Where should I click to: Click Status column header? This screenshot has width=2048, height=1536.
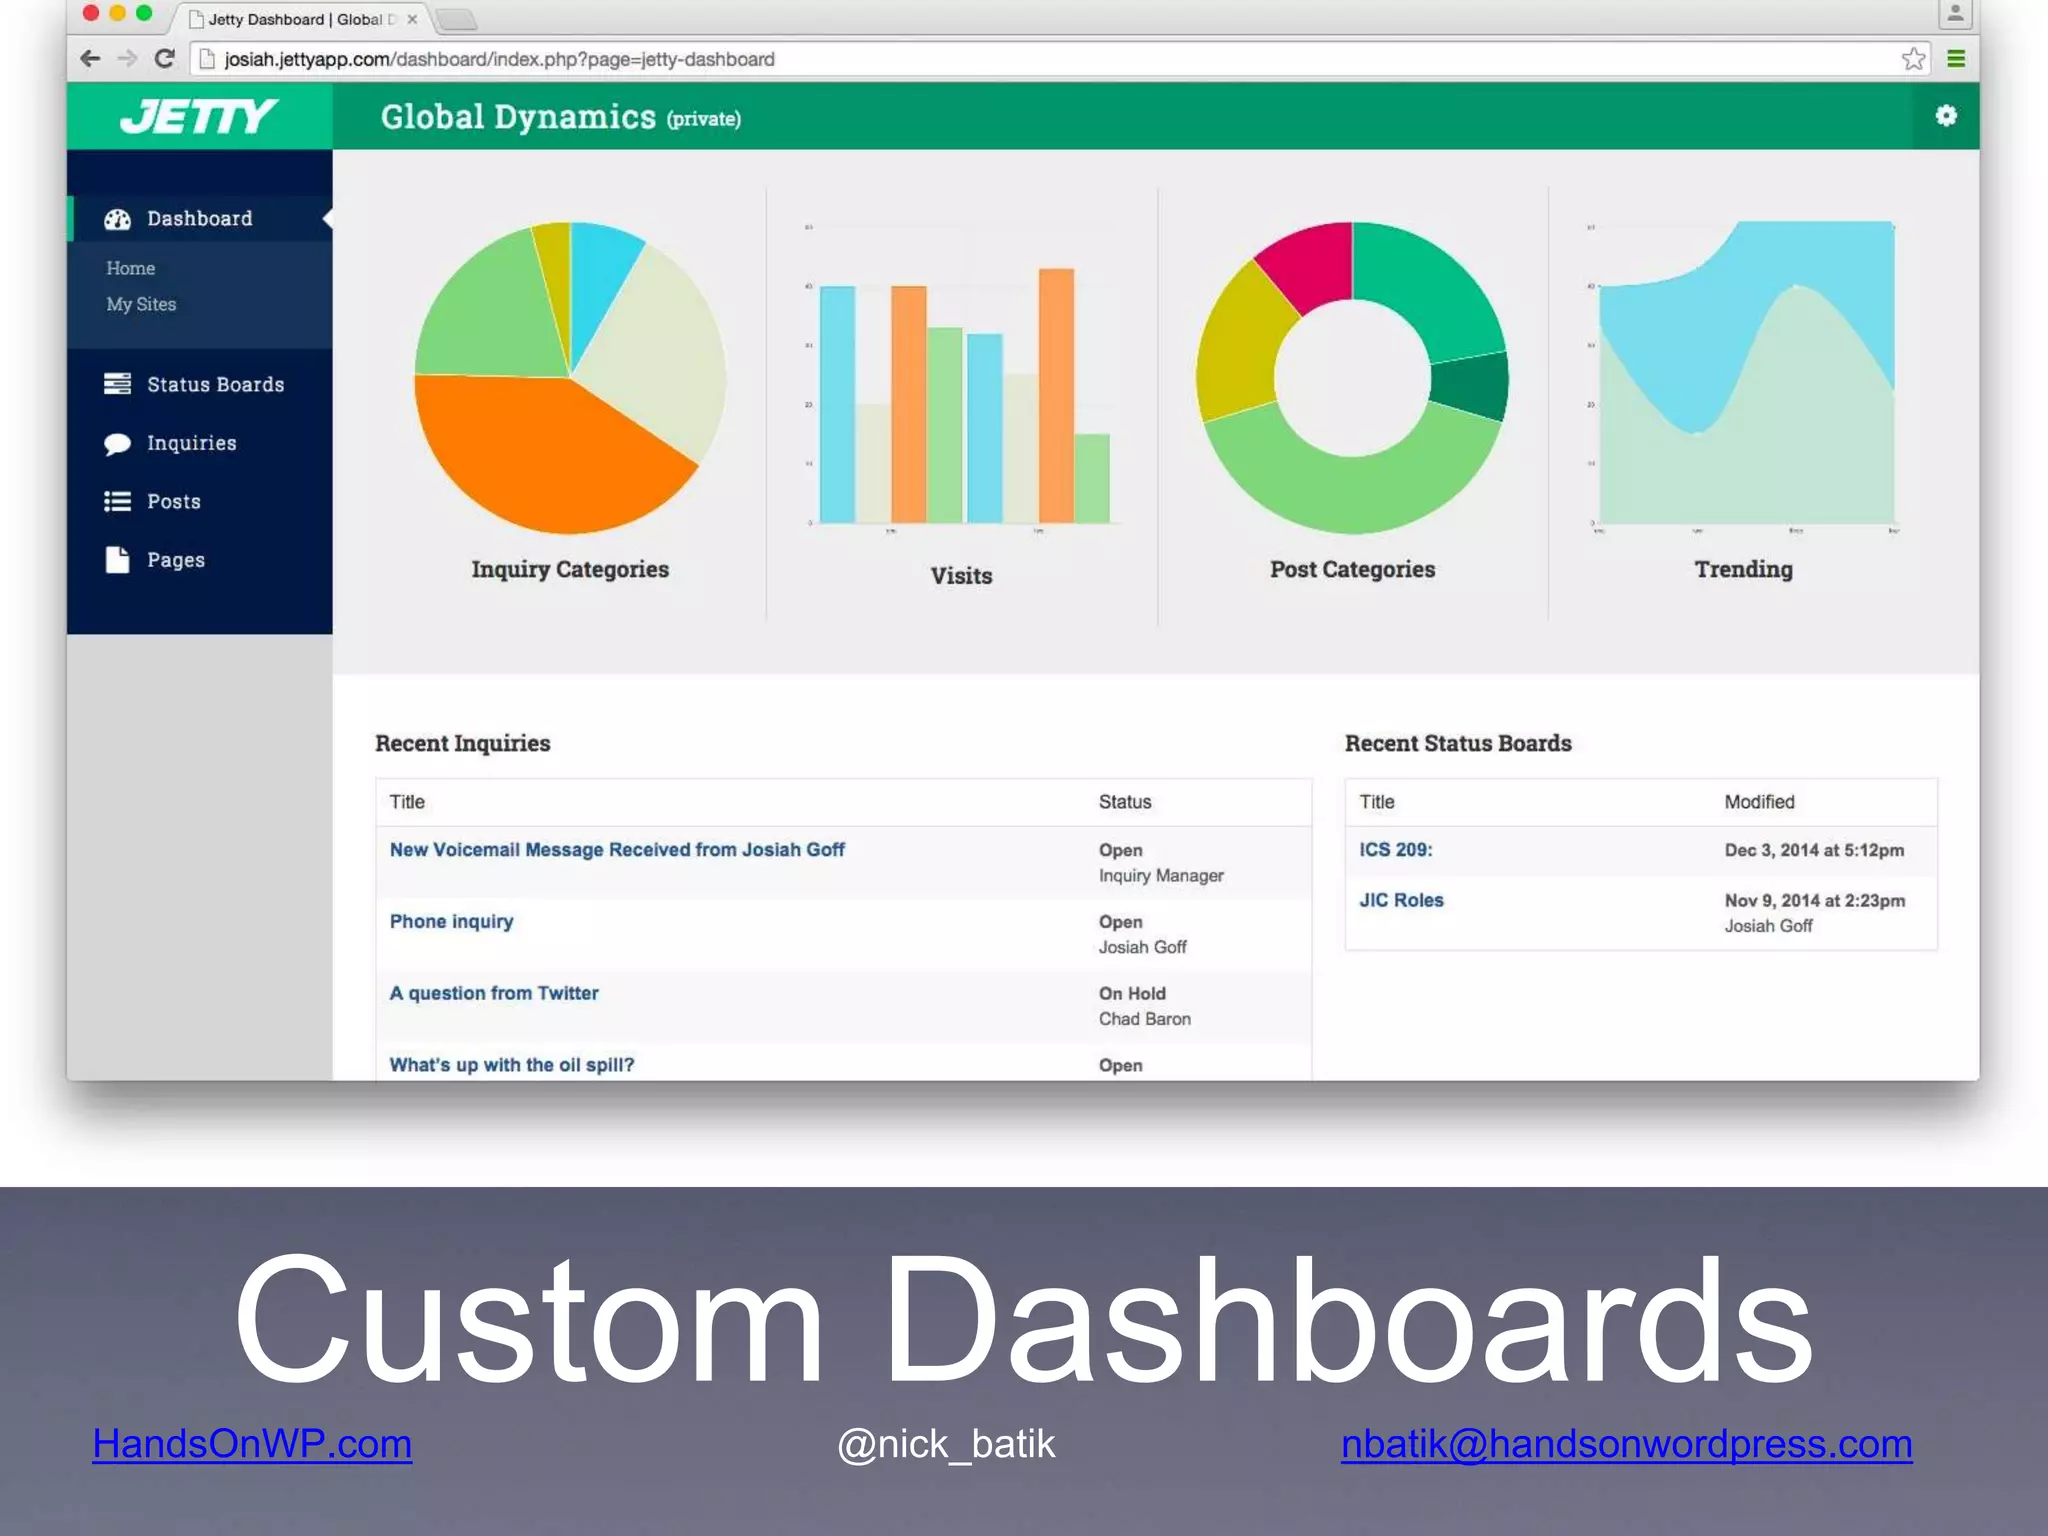(1125, 802)
